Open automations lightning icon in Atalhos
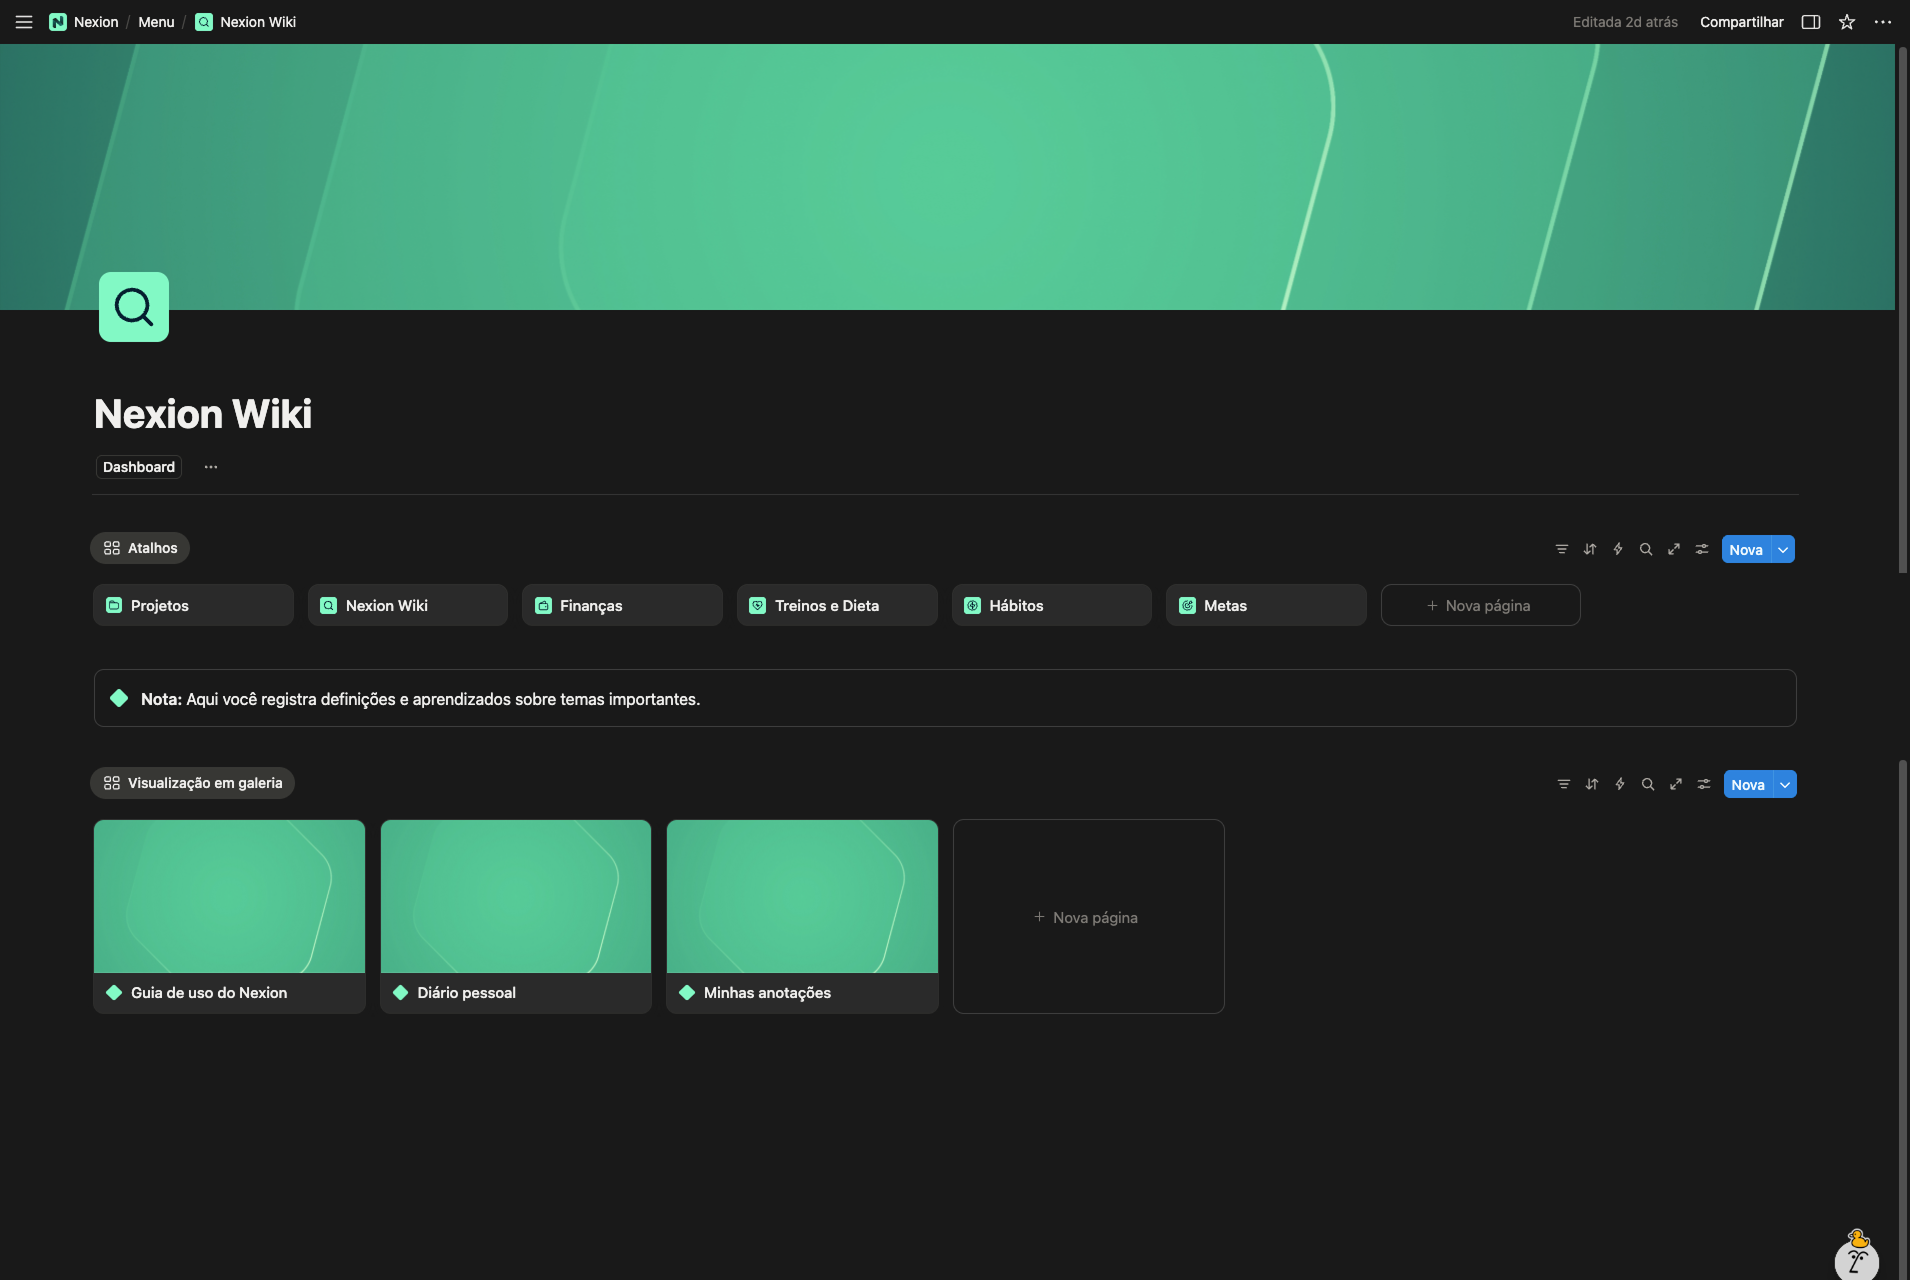 point(1618,549)
